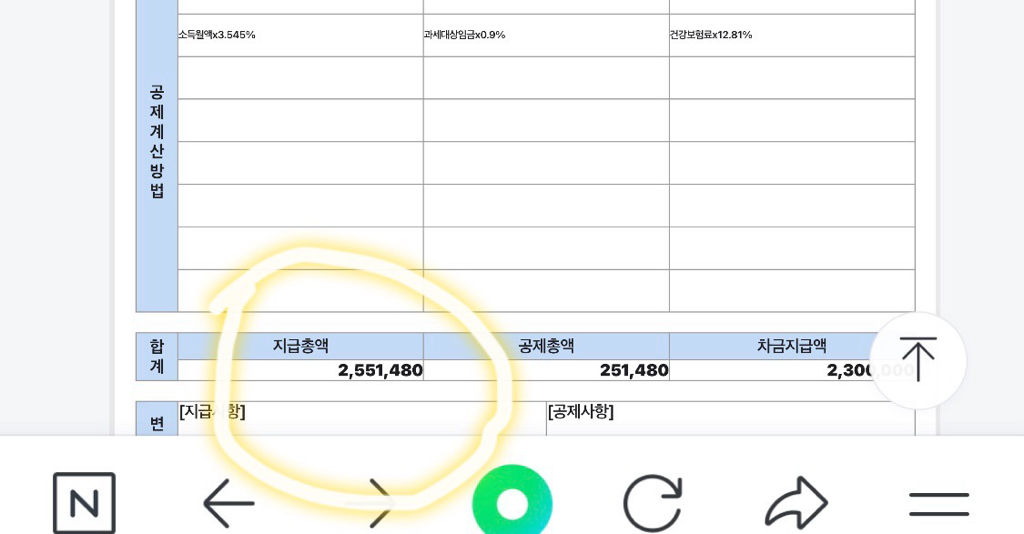Tap the 공제계산방법 row label
Screen dimensions: 1024x534
coord(157,142)
